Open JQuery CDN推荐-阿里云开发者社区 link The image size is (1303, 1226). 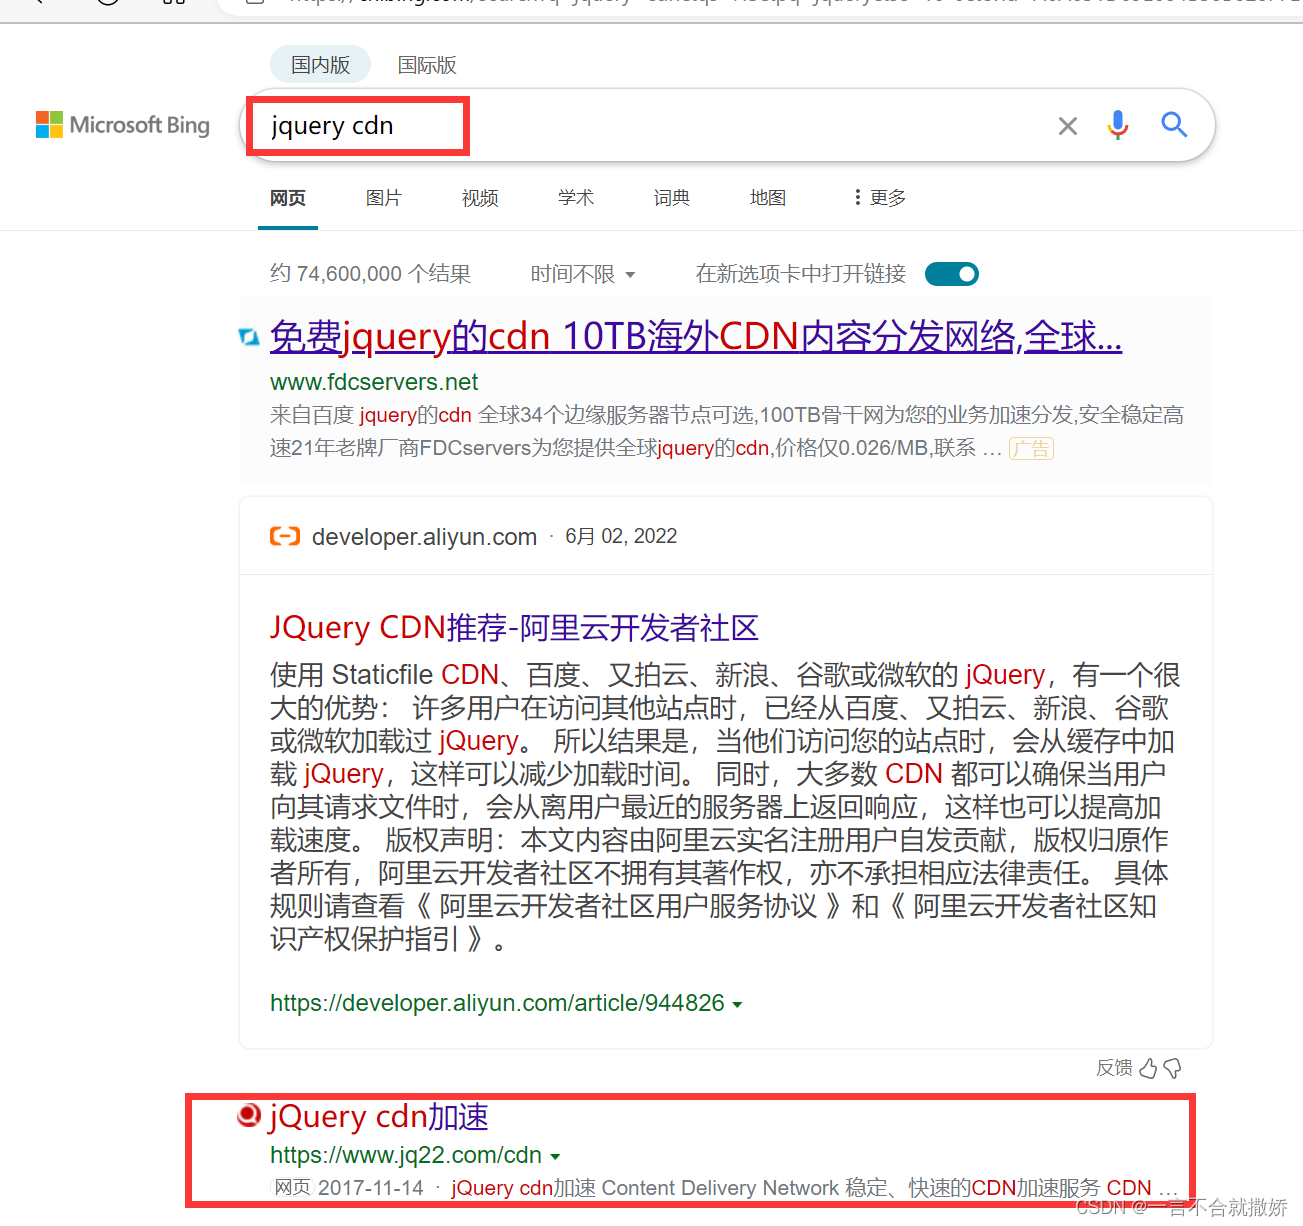(514, 627)
